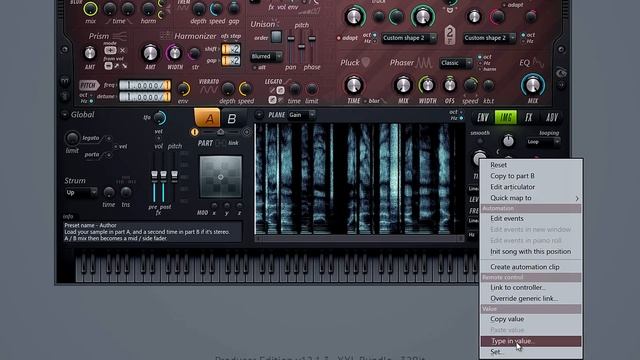Image resolution: width=640 pixels, height=360 pixels.
Task: Click the Phaser OFS knob
Action: [450, 85]
